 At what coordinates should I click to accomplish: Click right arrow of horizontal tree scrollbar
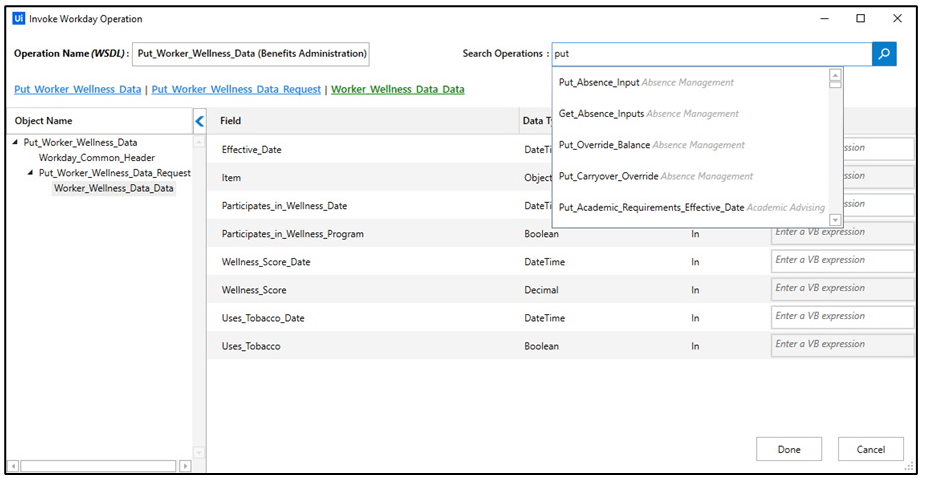[185, 466]
